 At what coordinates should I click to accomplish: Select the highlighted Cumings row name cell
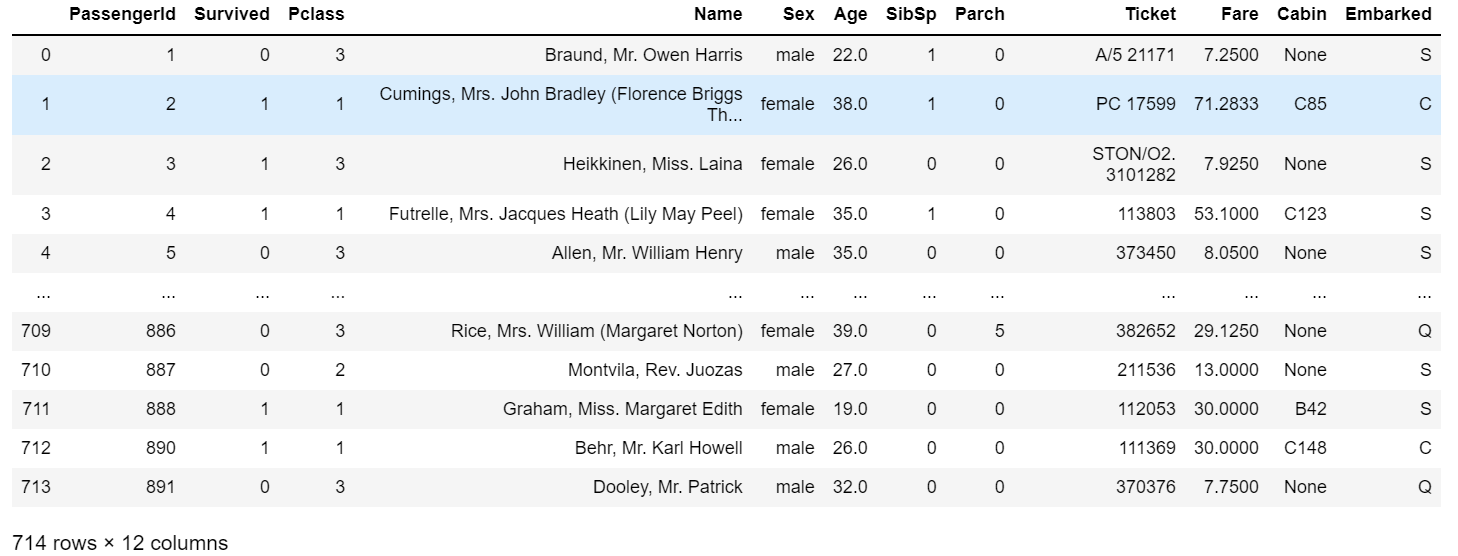click(561, 104)
